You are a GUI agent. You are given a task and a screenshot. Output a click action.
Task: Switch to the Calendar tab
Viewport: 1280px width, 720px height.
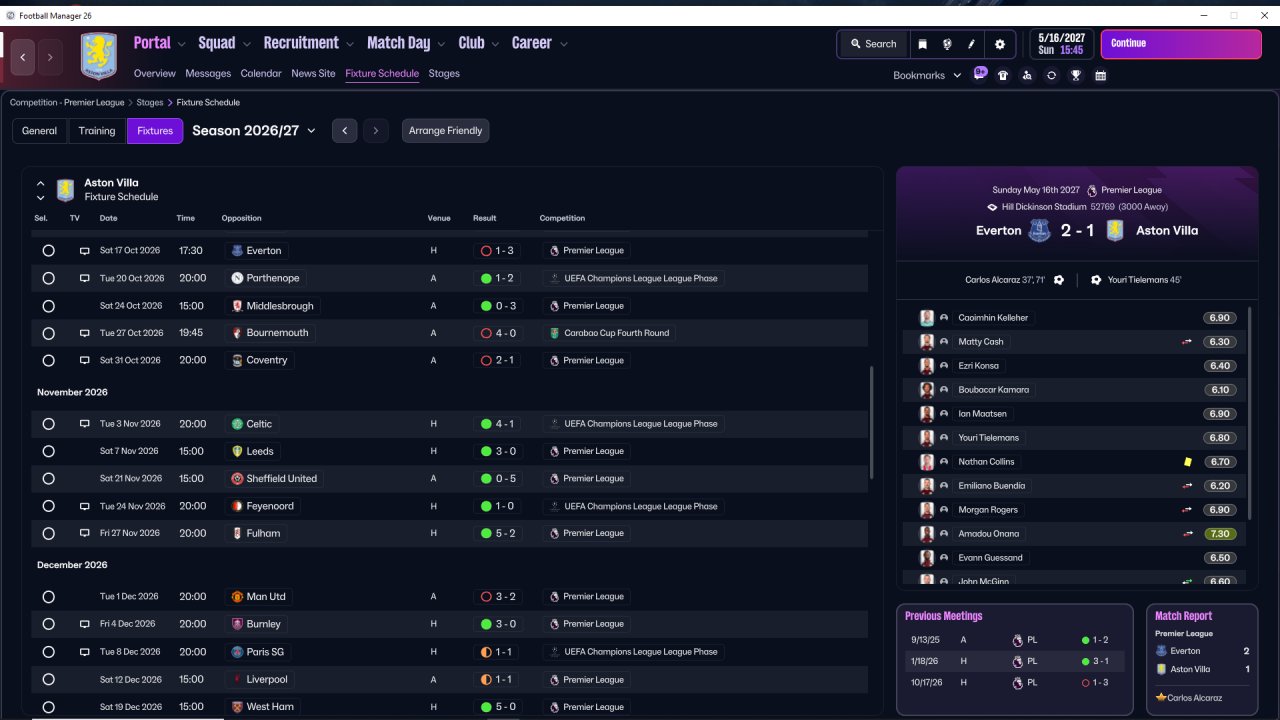(261, 74)
